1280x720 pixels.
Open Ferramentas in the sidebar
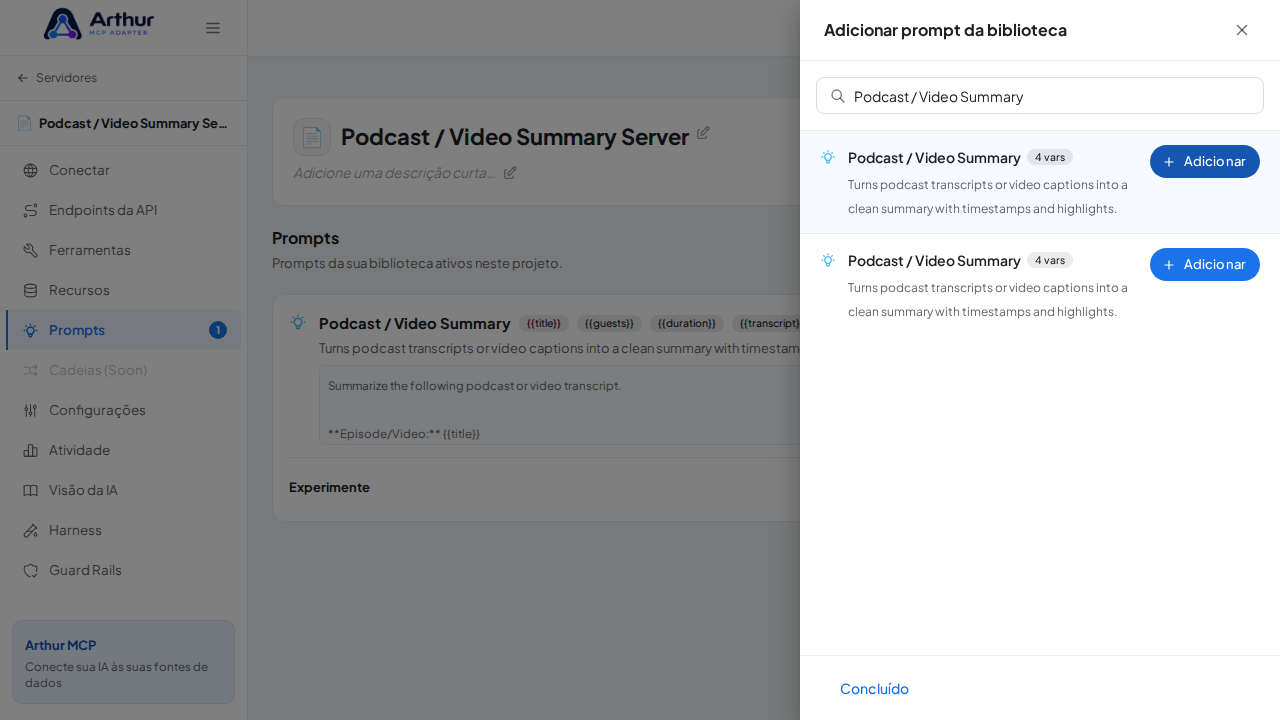(123, 250)
